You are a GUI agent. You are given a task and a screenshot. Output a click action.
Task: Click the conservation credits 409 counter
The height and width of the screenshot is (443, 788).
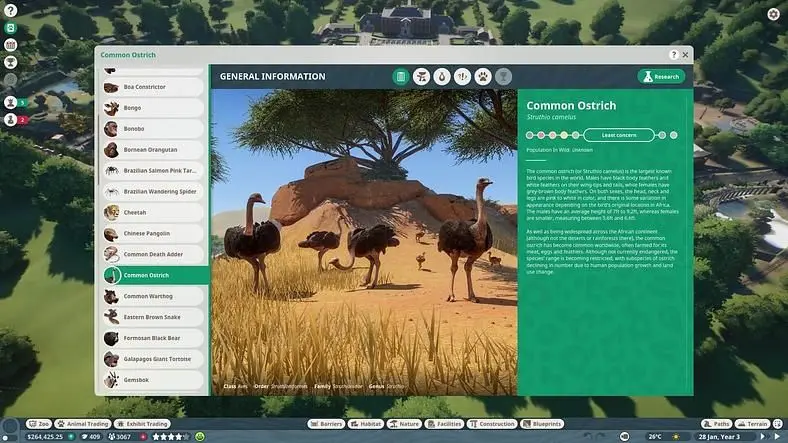pyautogui.click(x=91, y=437)
